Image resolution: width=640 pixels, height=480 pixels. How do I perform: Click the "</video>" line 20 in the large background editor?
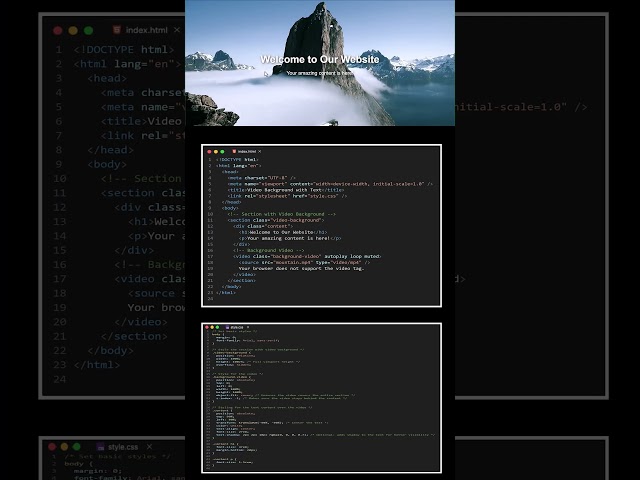[141, 322]
